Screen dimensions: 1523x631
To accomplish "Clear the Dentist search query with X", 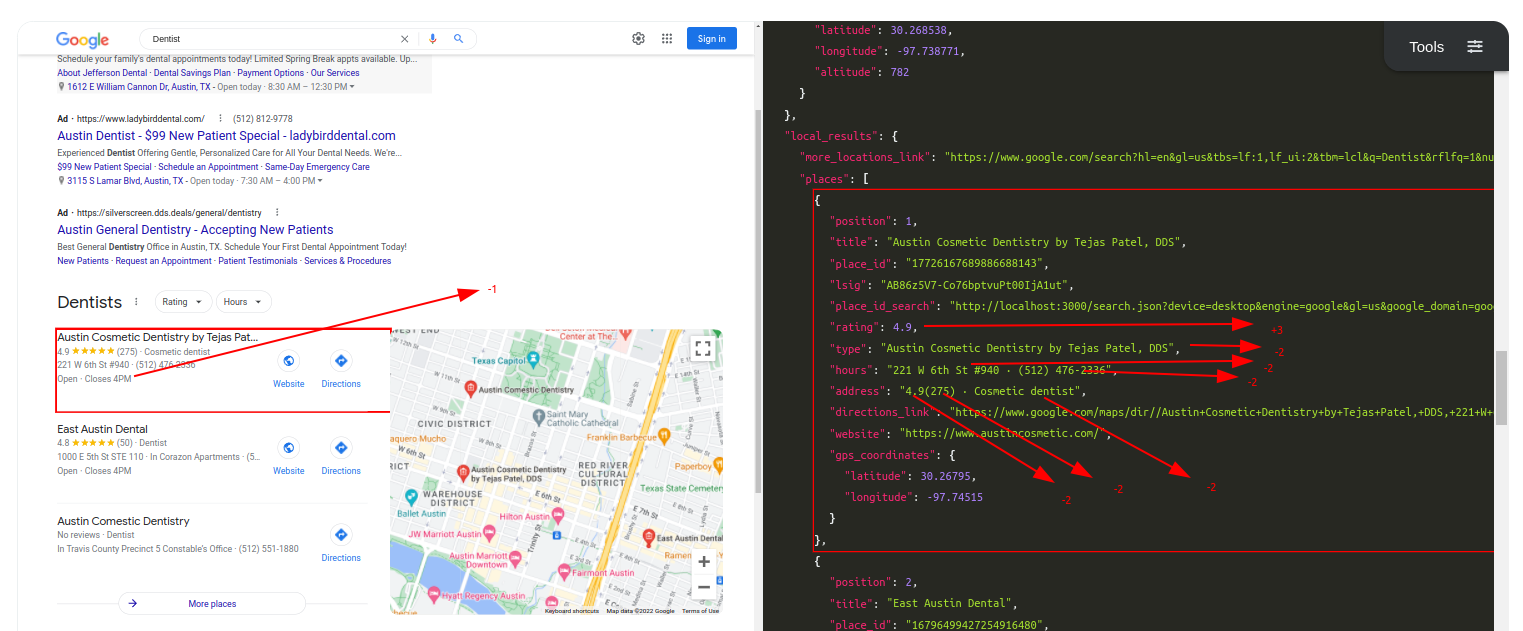I will 405,39.
